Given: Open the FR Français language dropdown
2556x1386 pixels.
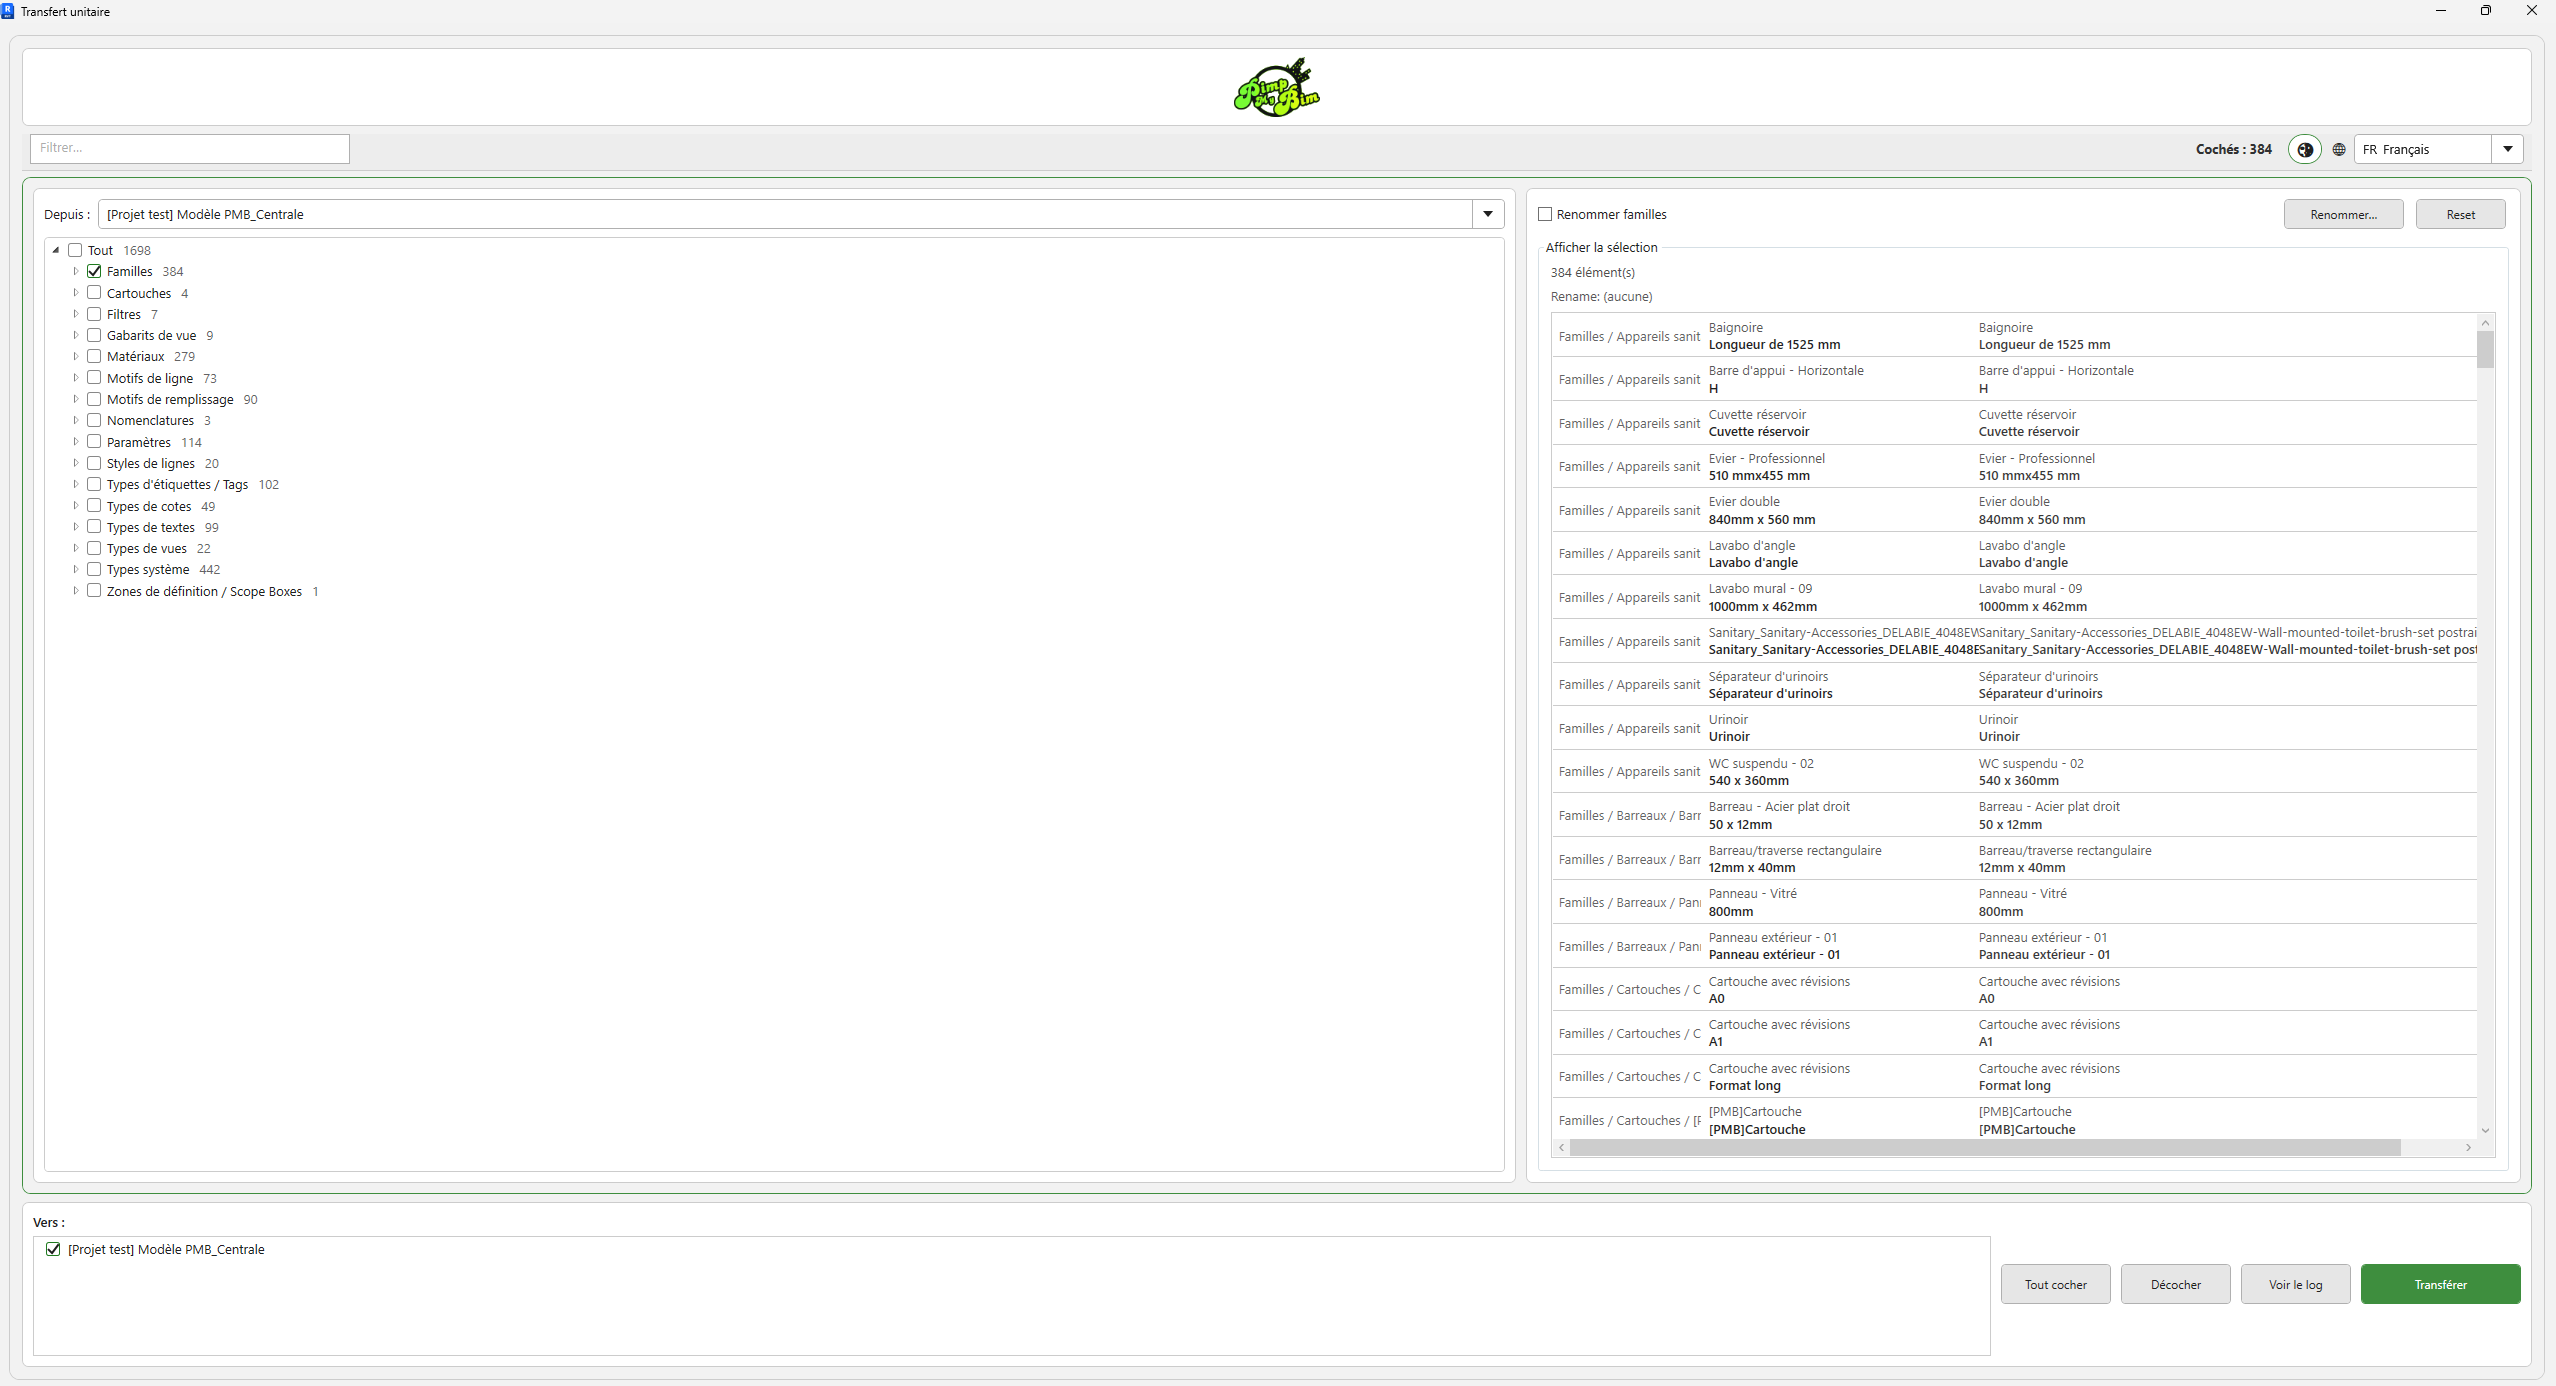Looking at the screenshot, I should pos(2507,149).
